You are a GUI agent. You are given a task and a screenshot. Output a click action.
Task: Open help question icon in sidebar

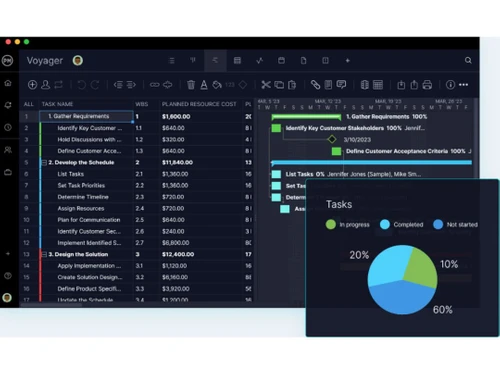tap(8, 276)
